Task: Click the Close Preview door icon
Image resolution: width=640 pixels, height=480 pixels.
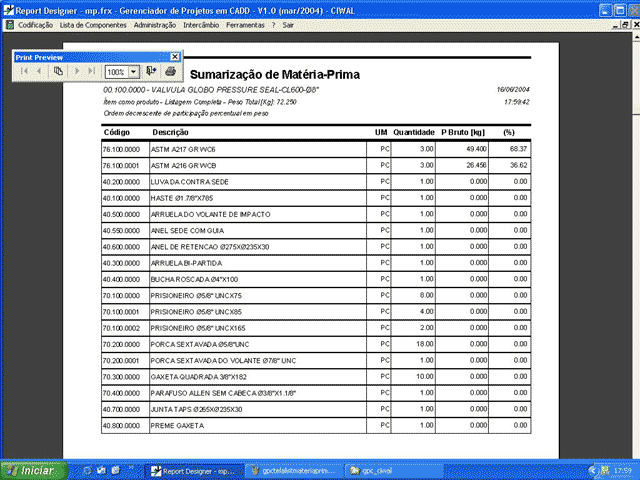Action: 151,72
